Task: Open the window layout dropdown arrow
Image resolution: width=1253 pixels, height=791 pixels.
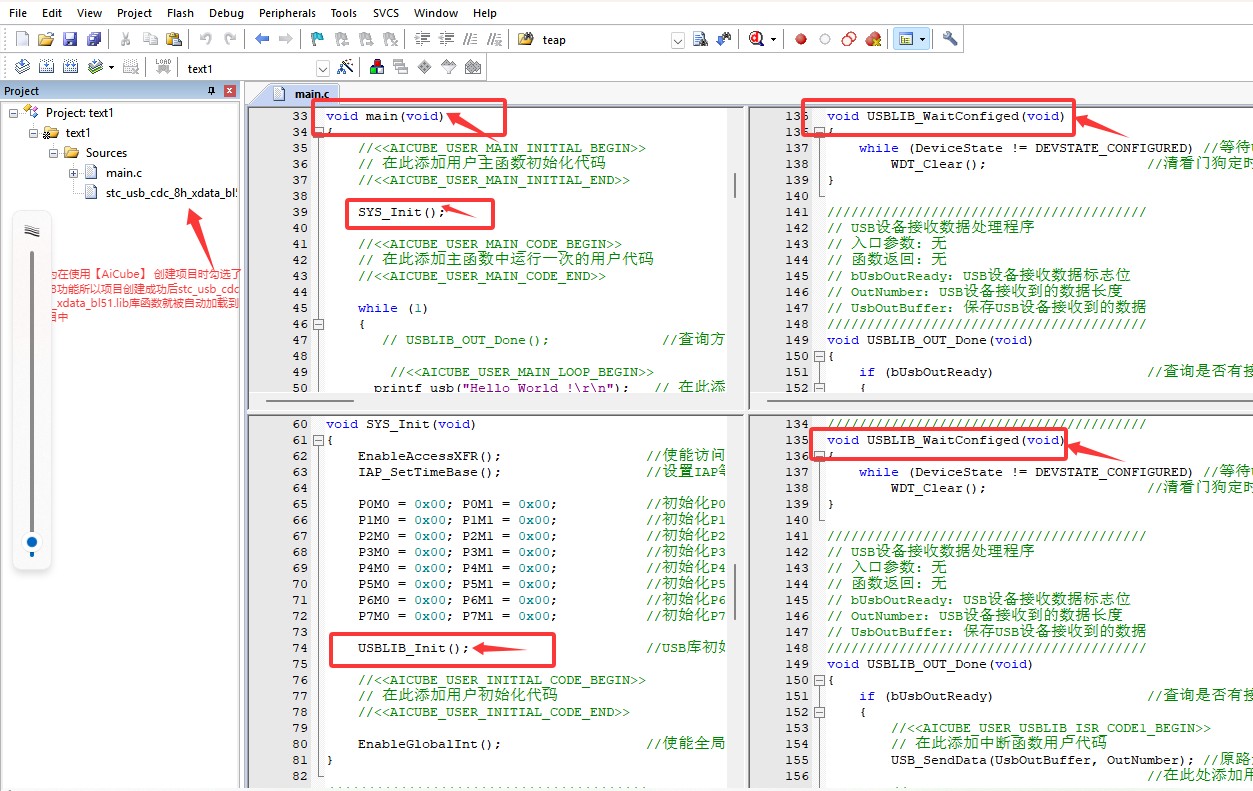Action: click(x=921, y=40)
